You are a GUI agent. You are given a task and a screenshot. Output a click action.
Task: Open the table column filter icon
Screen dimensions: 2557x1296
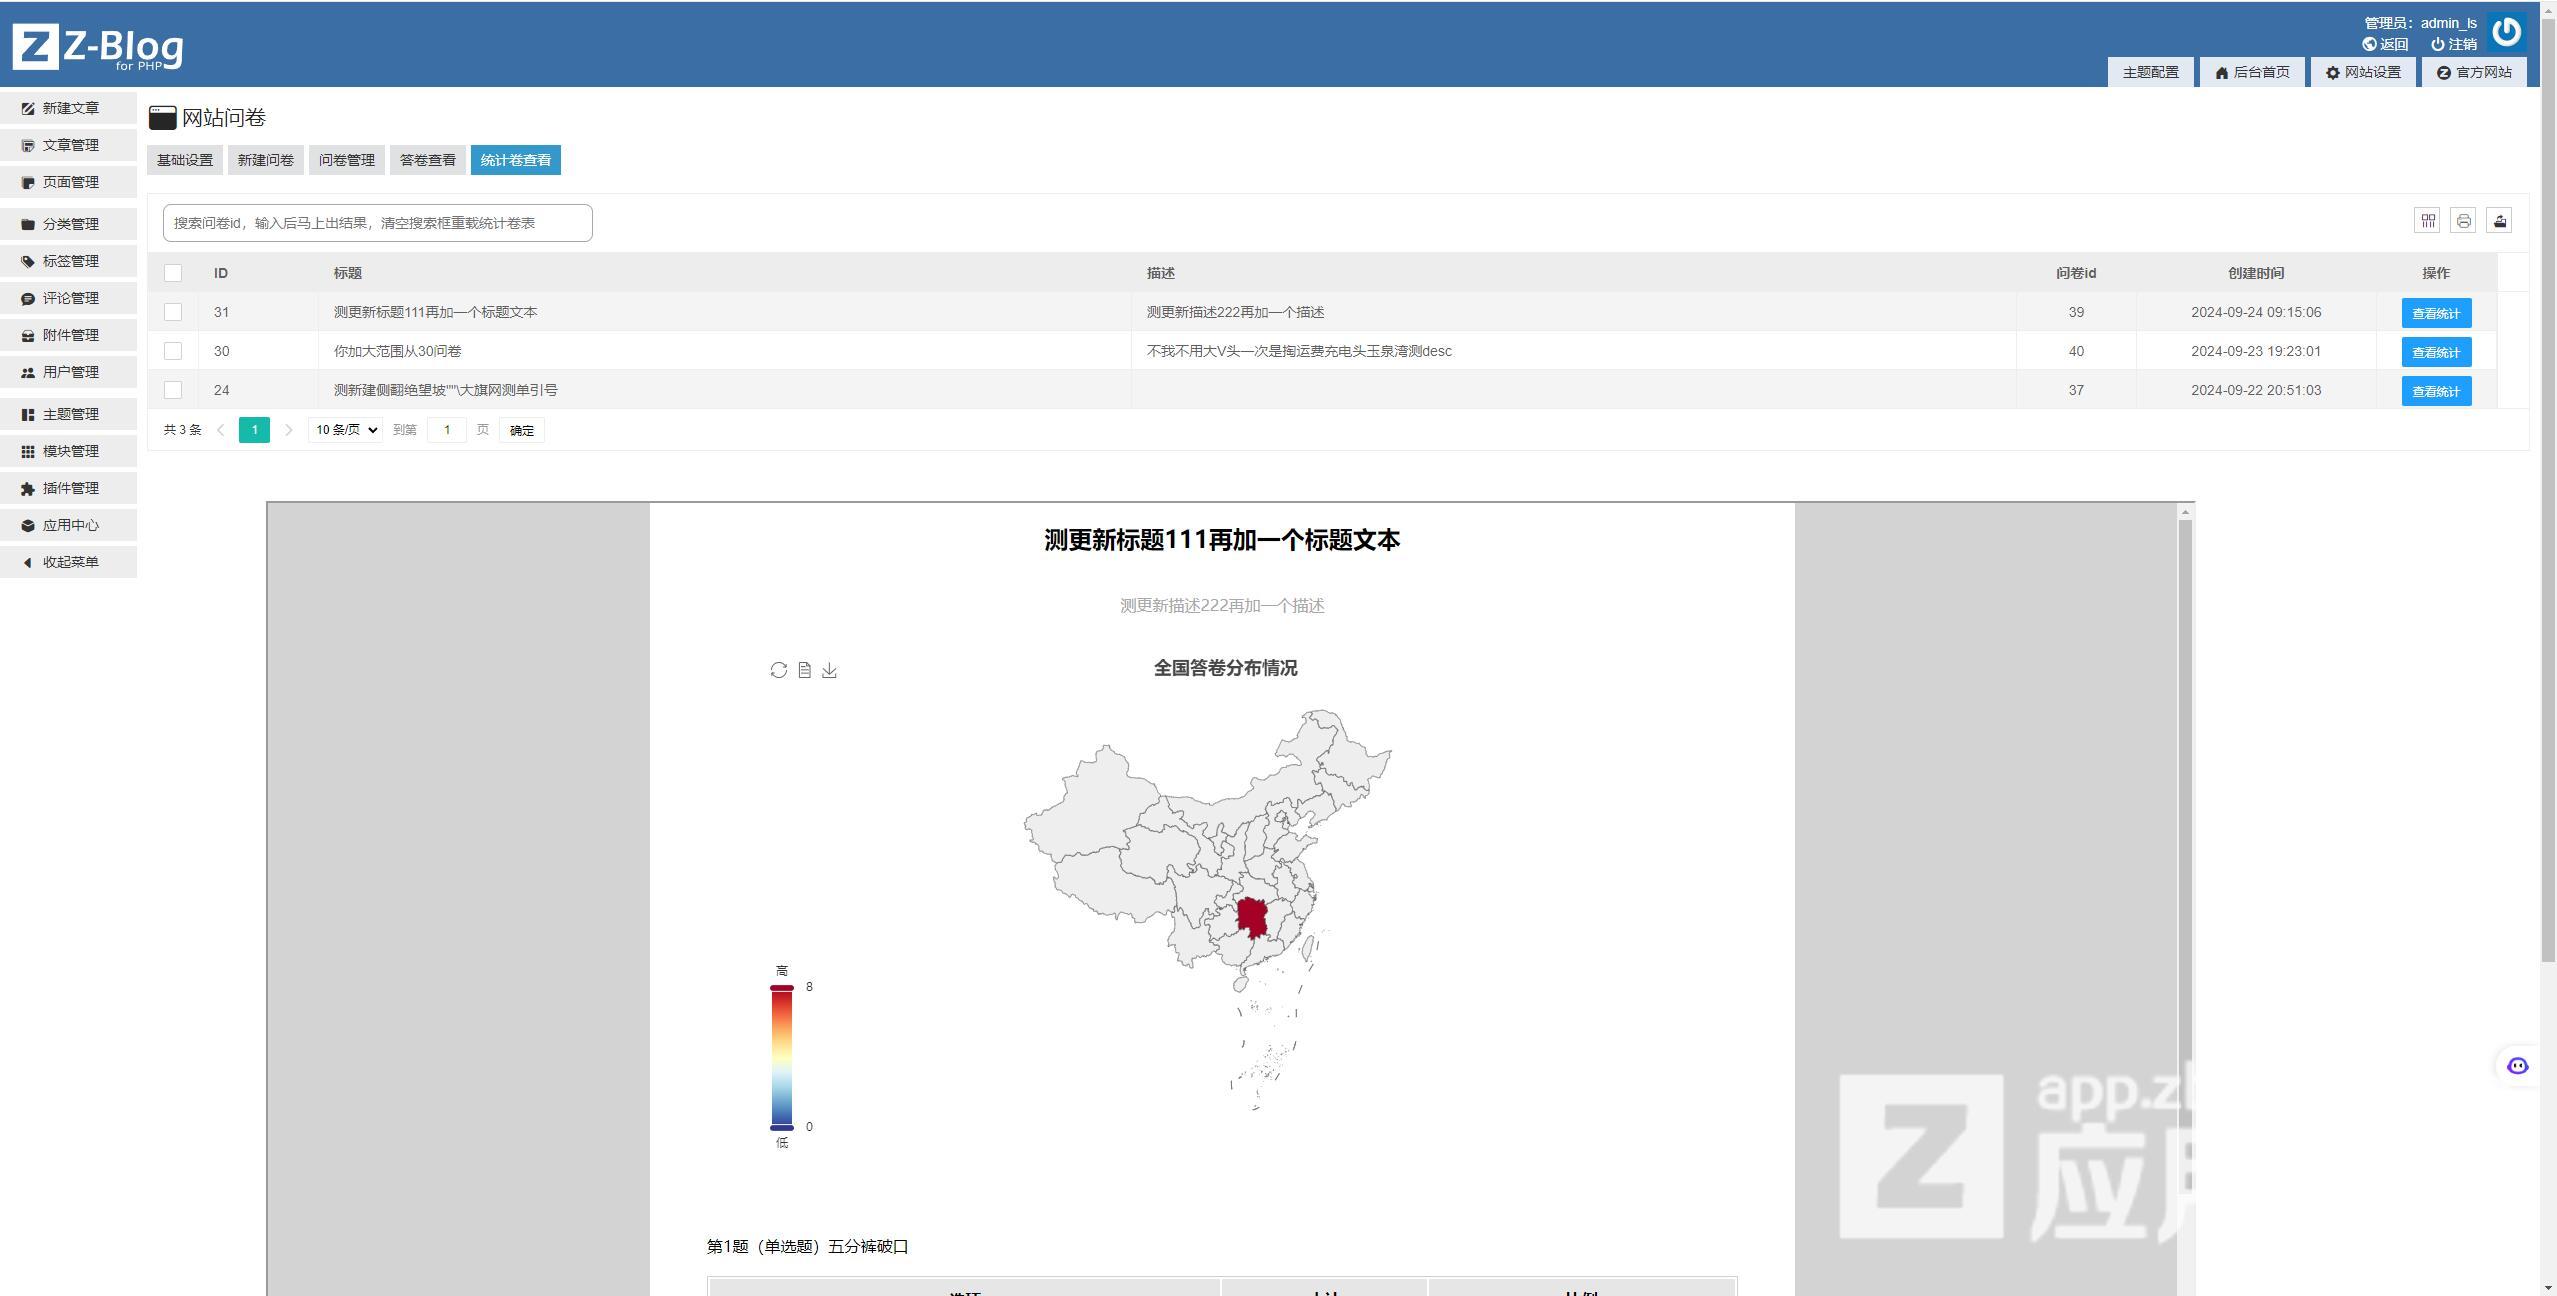tap(2427, 221)
